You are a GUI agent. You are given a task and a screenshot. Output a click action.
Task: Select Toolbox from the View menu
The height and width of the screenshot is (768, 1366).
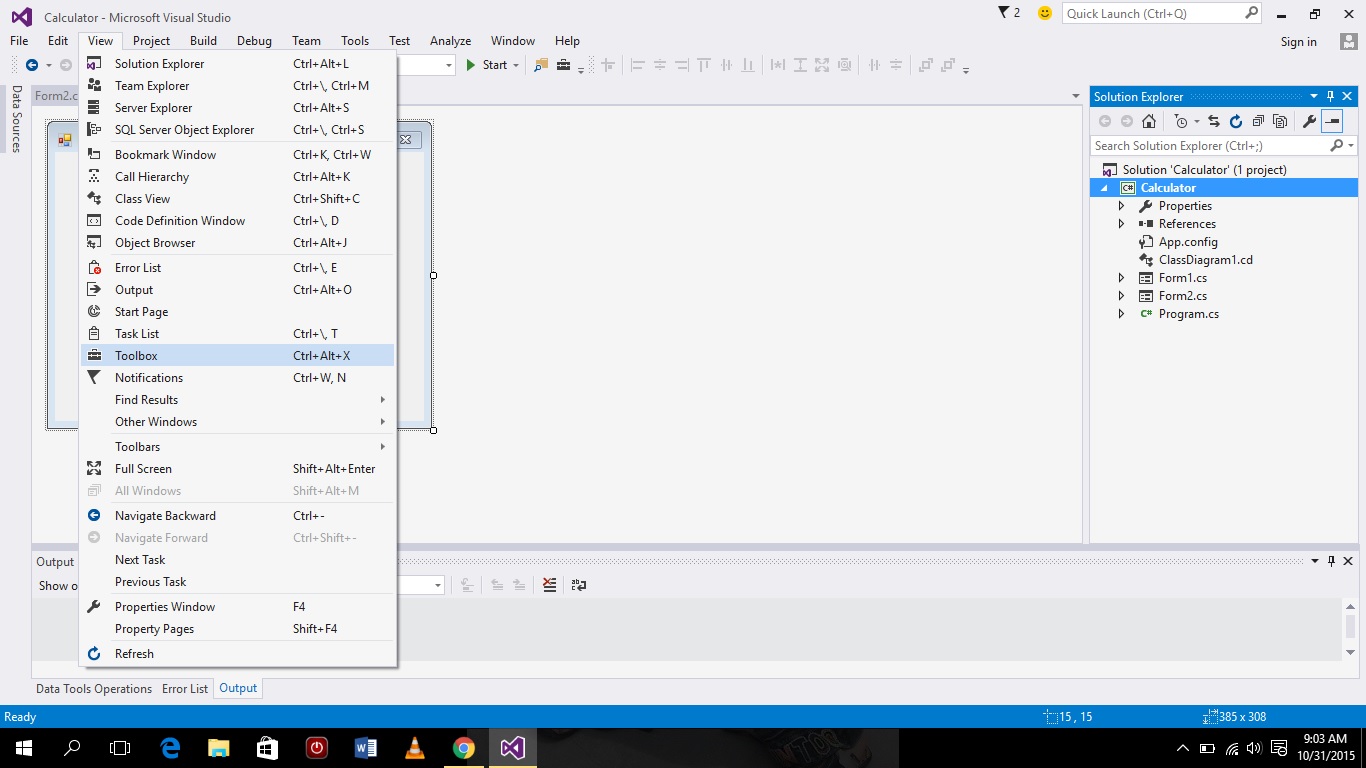tap(137, 355)
